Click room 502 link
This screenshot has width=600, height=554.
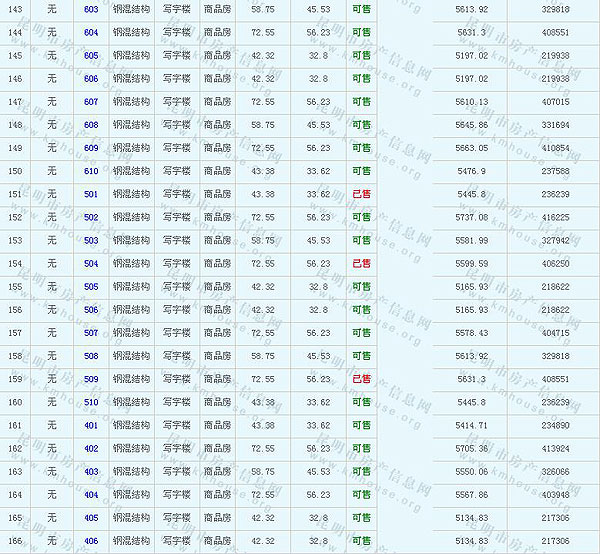click(x=91, y=217)
